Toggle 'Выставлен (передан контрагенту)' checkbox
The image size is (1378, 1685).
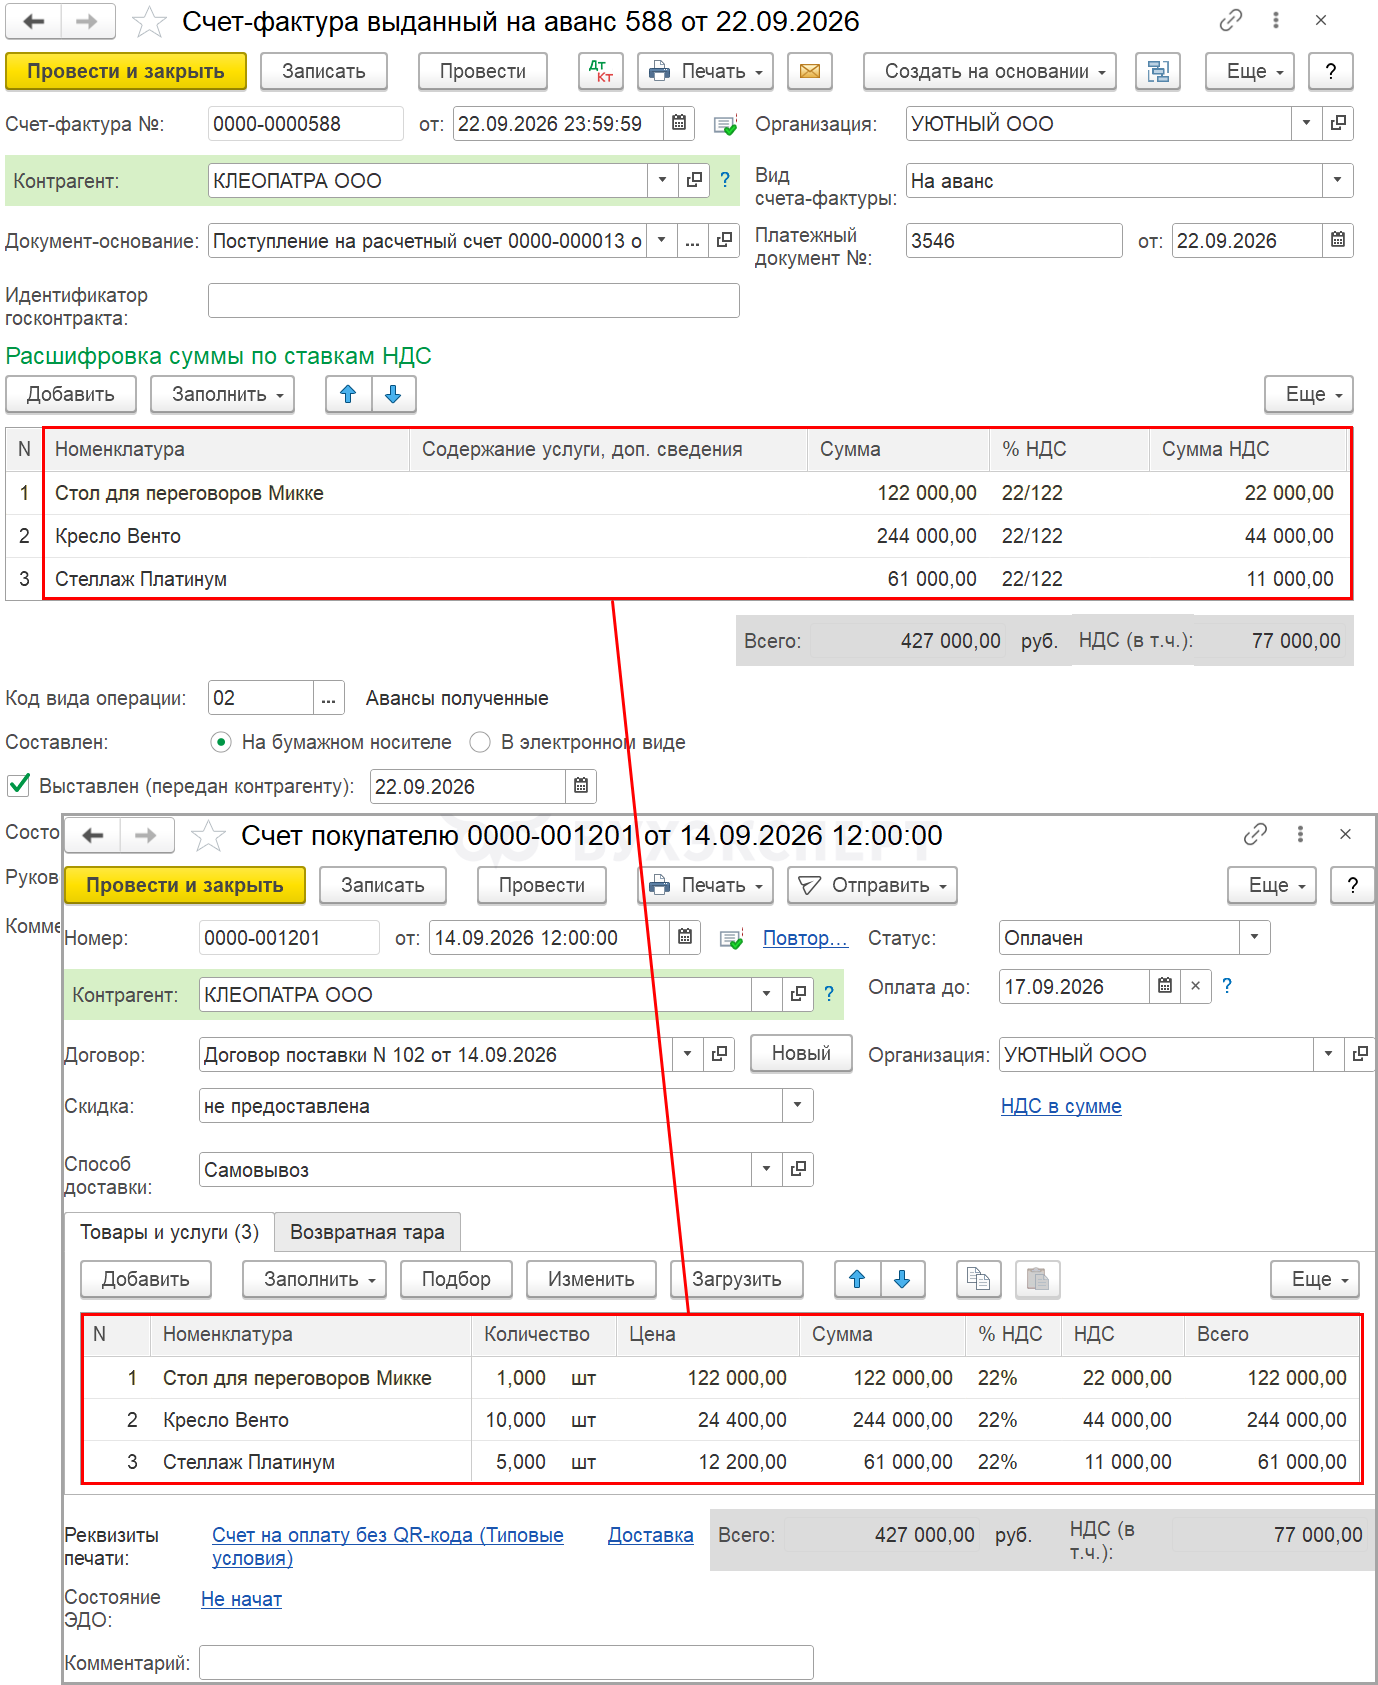pyautogui.click(x=18, y=785)
